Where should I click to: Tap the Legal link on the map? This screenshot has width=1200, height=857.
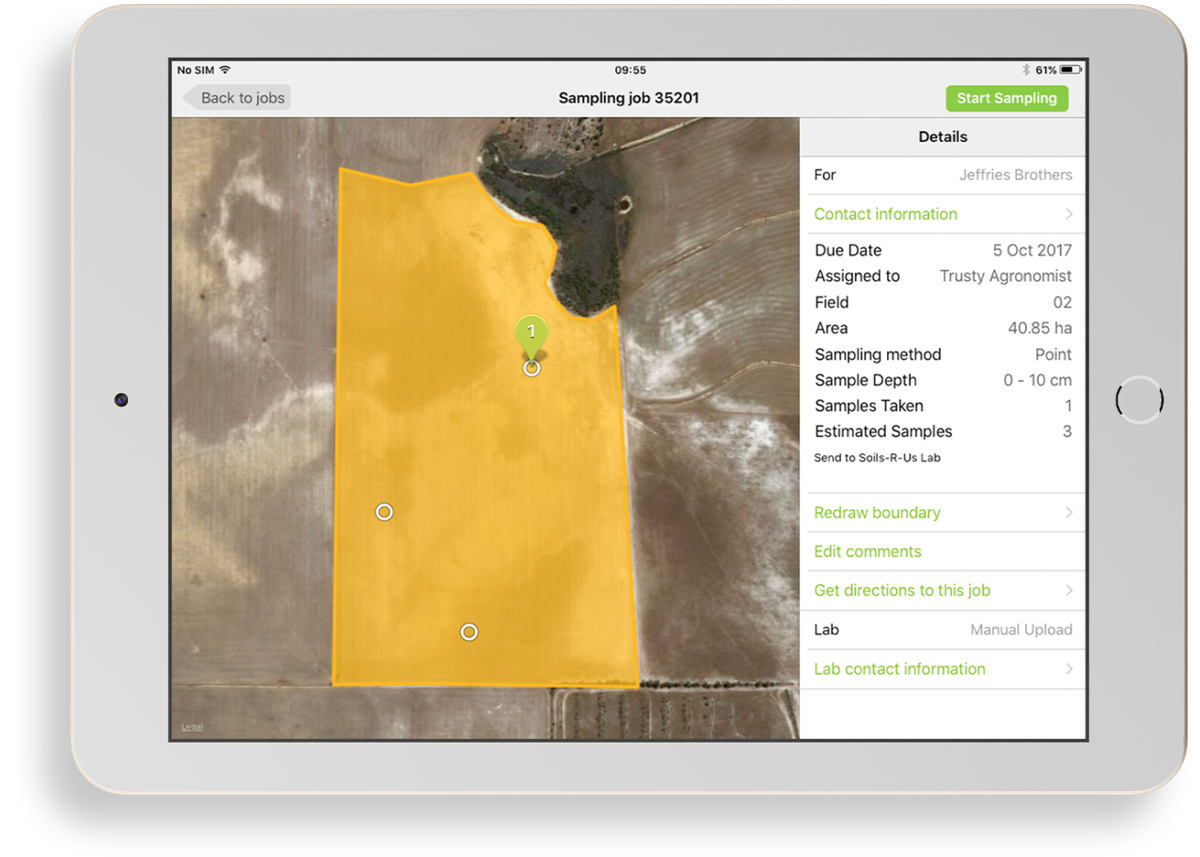click(x=192, y=727)
